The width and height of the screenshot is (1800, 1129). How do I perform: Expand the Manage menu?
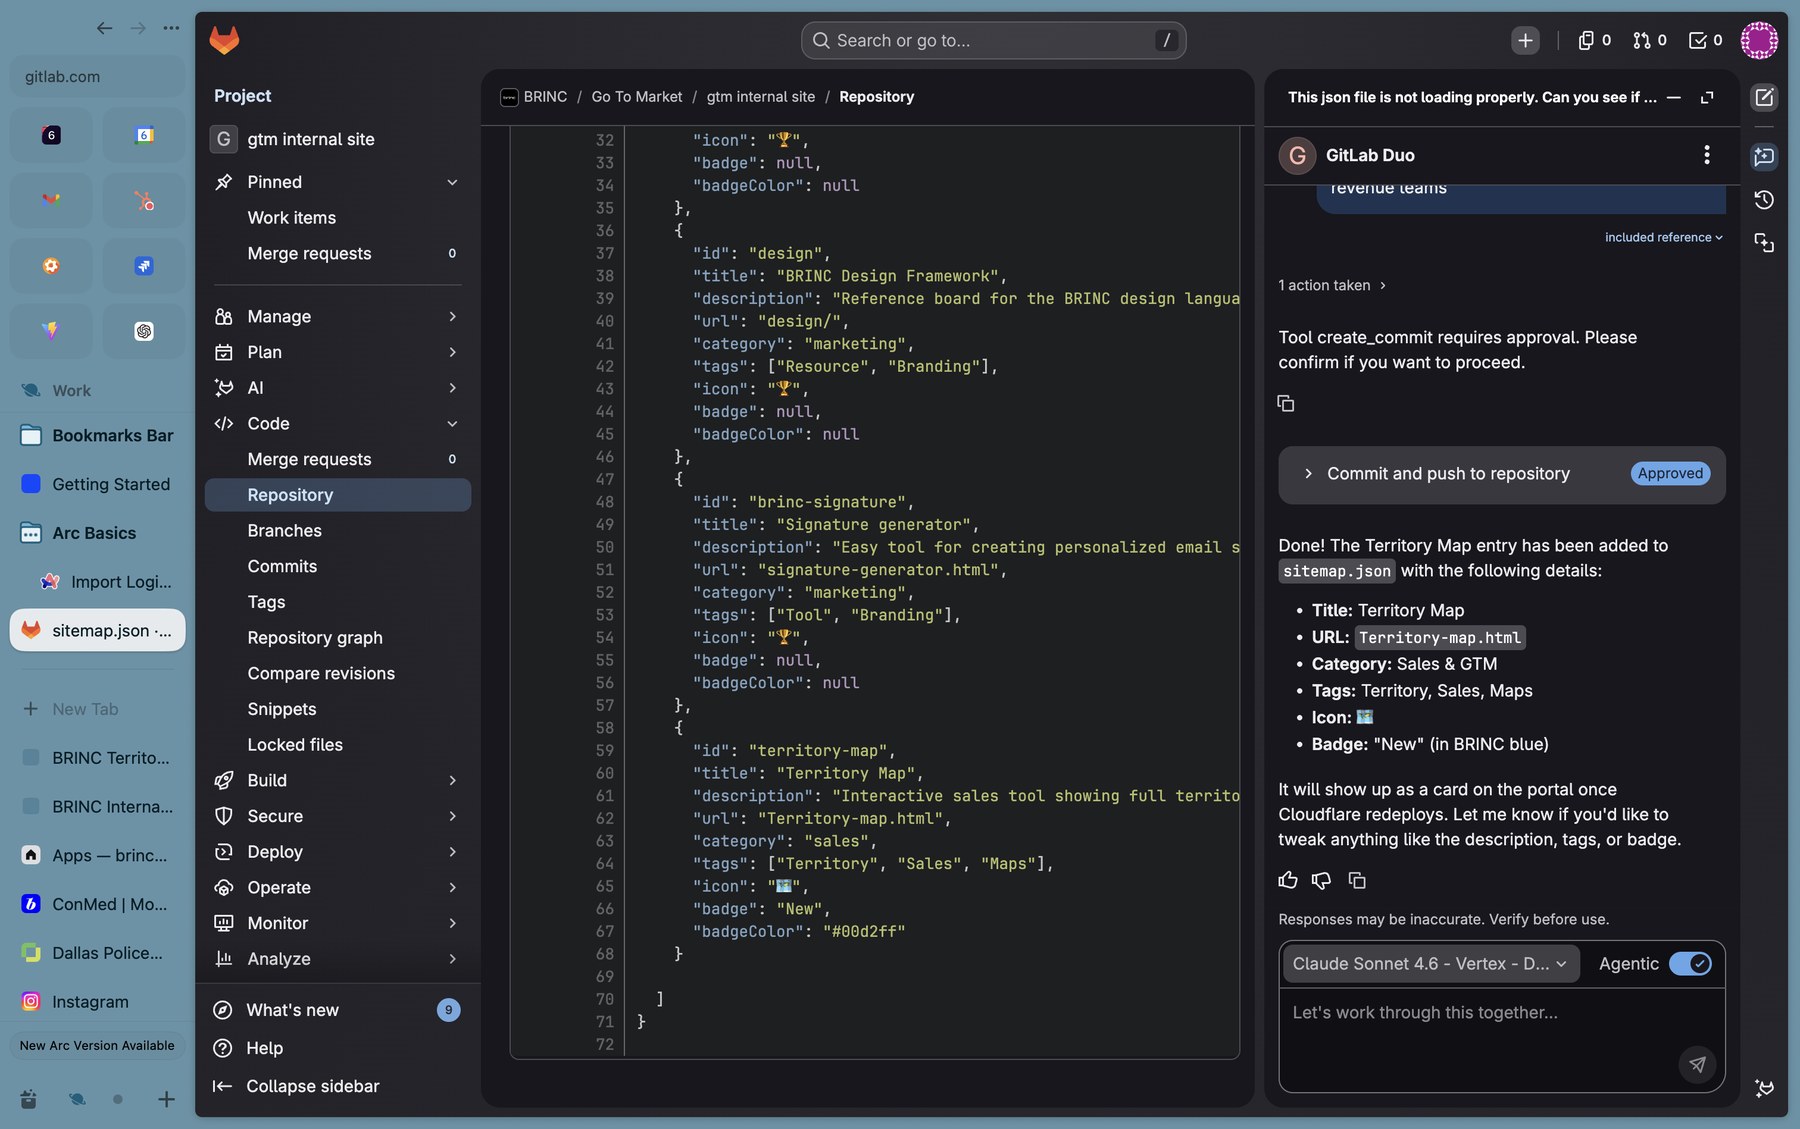click(x=337, y=316)
